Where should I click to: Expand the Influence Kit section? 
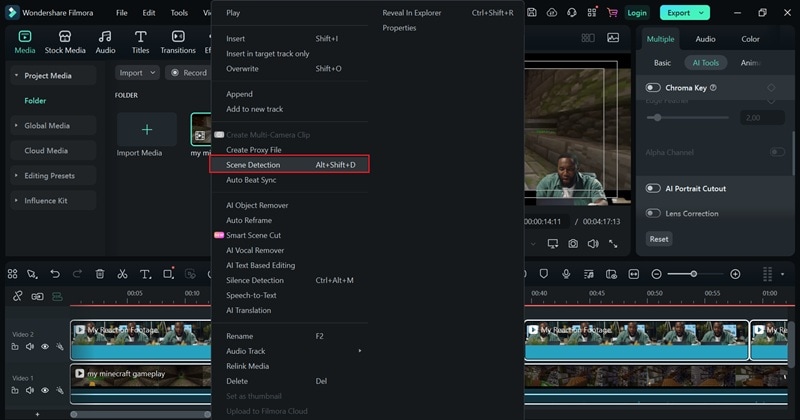point(16,201)
